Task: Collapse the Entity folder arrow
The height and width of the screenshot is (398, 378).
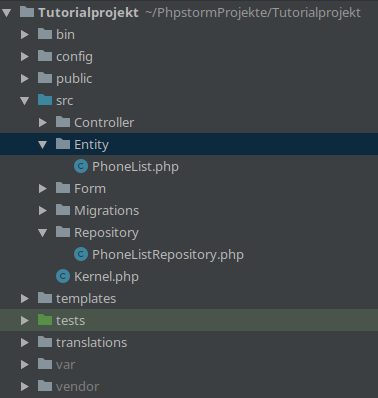Action: coord(42,145)
